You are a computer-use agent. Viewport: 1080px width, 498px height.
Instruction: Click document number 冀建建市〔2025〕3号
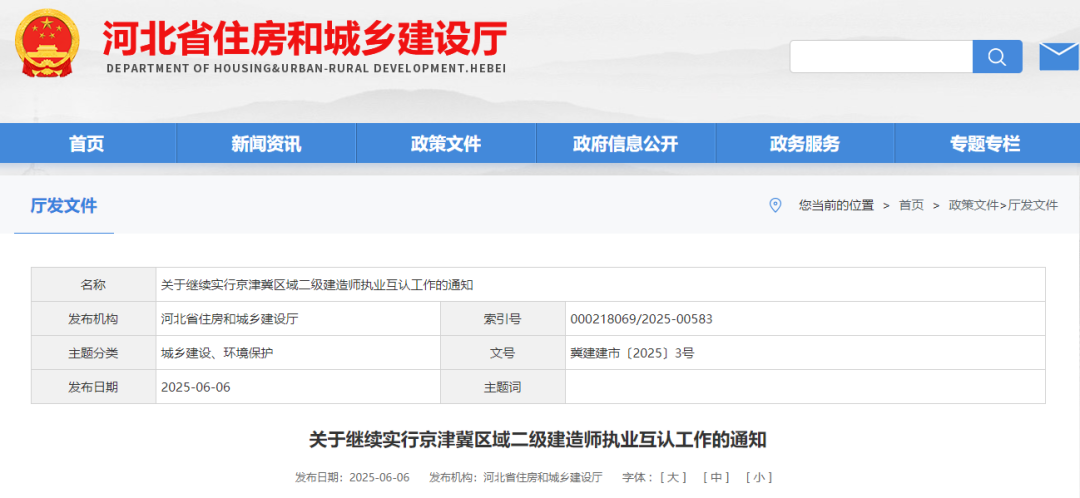632,353
